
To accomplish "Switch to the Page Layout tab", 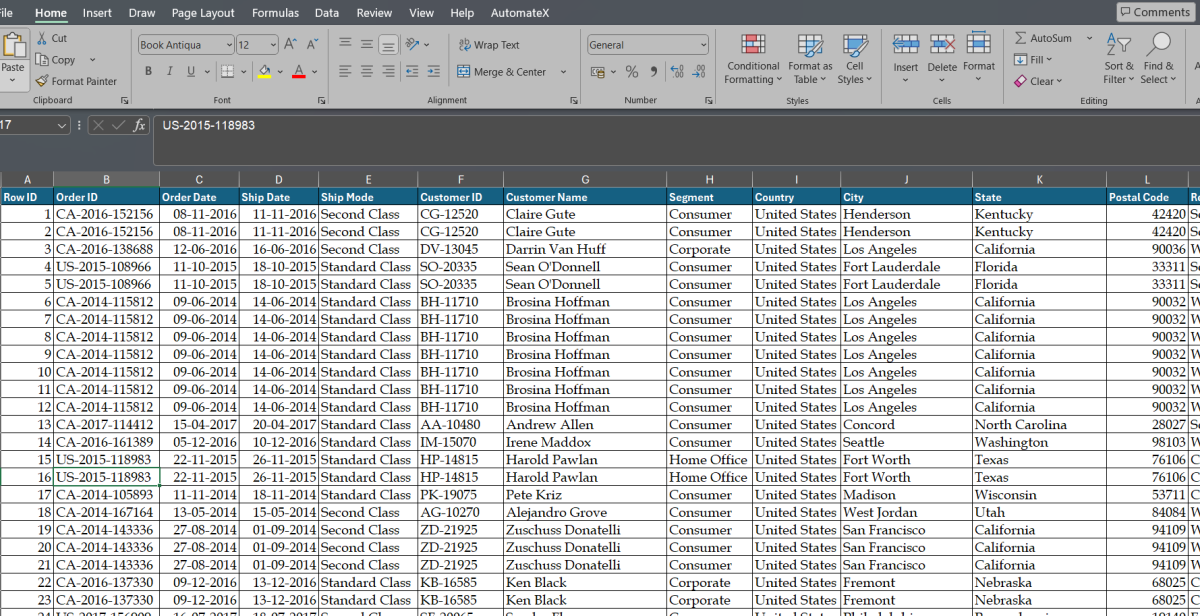I will [x=203, y=13].
